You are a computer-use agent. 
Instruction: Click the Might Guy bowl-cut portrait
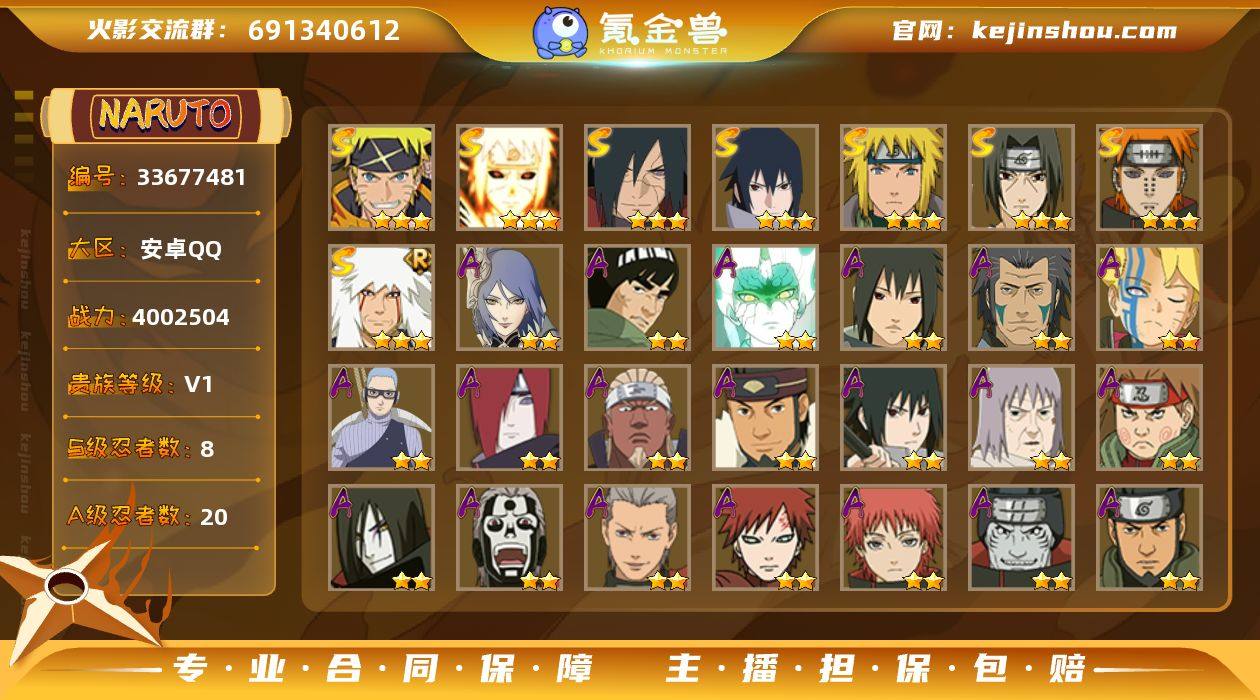[x=638, y=298]
